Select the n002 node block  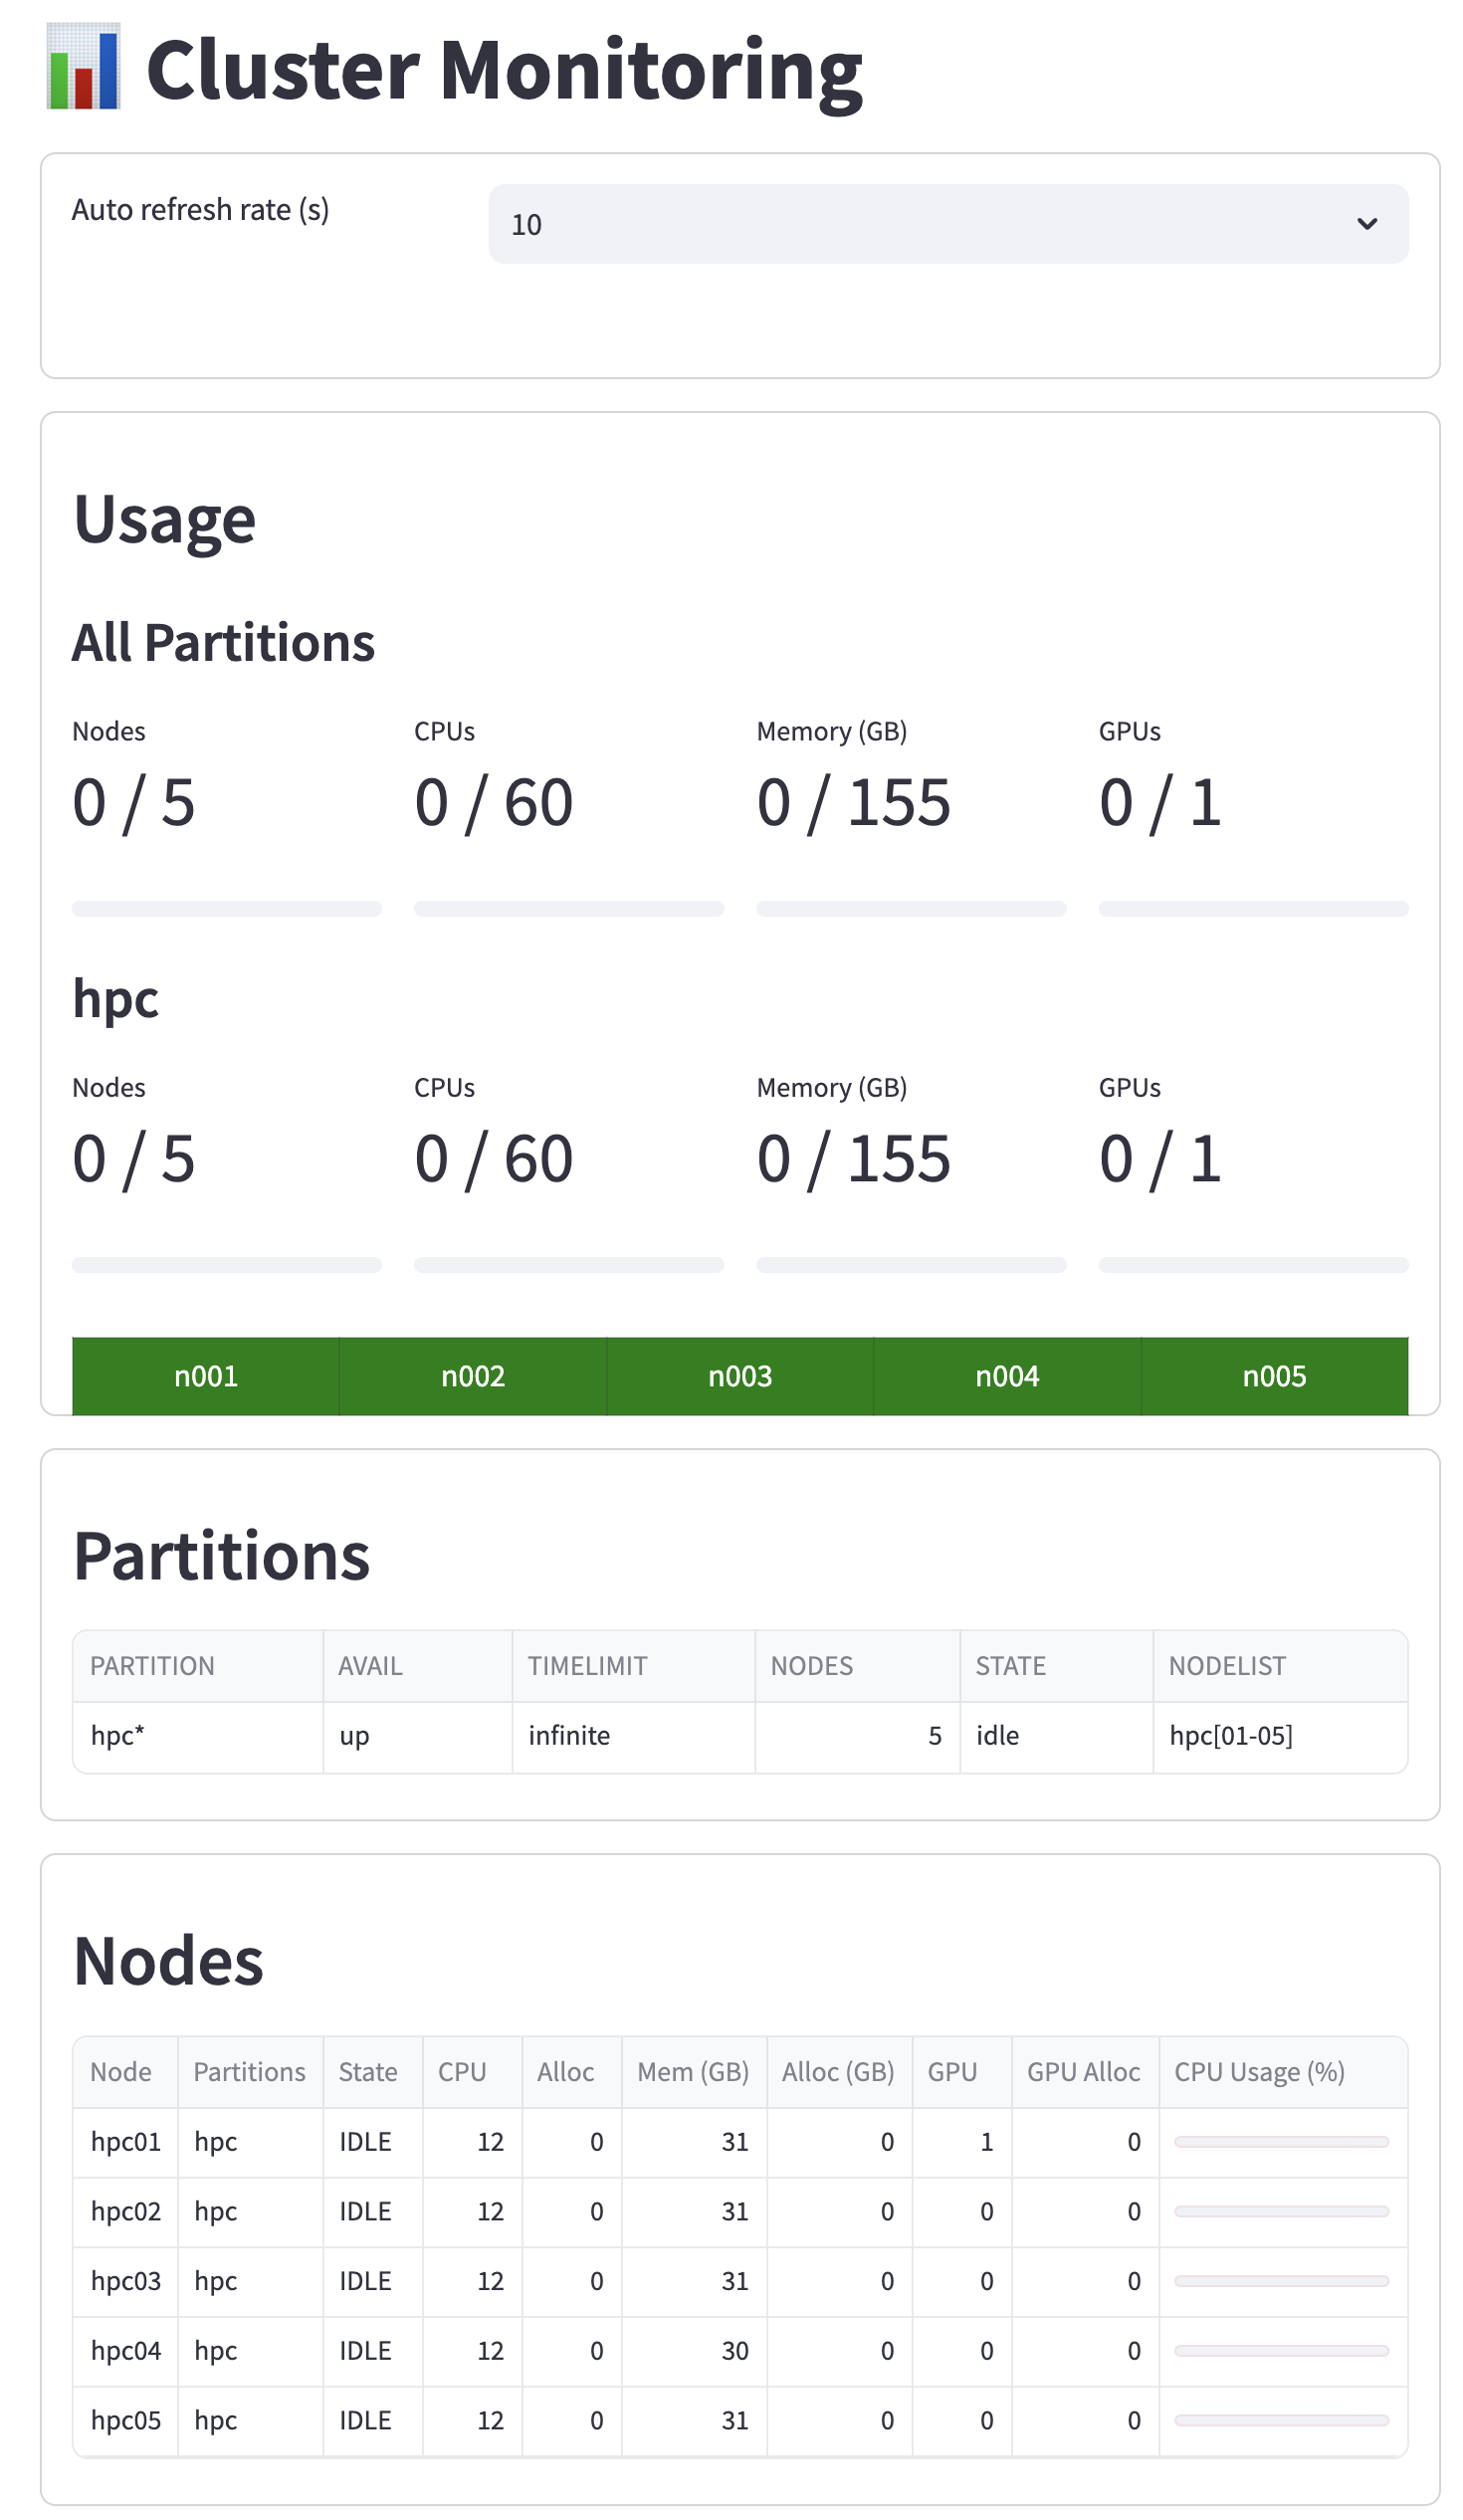point(472,1376)
